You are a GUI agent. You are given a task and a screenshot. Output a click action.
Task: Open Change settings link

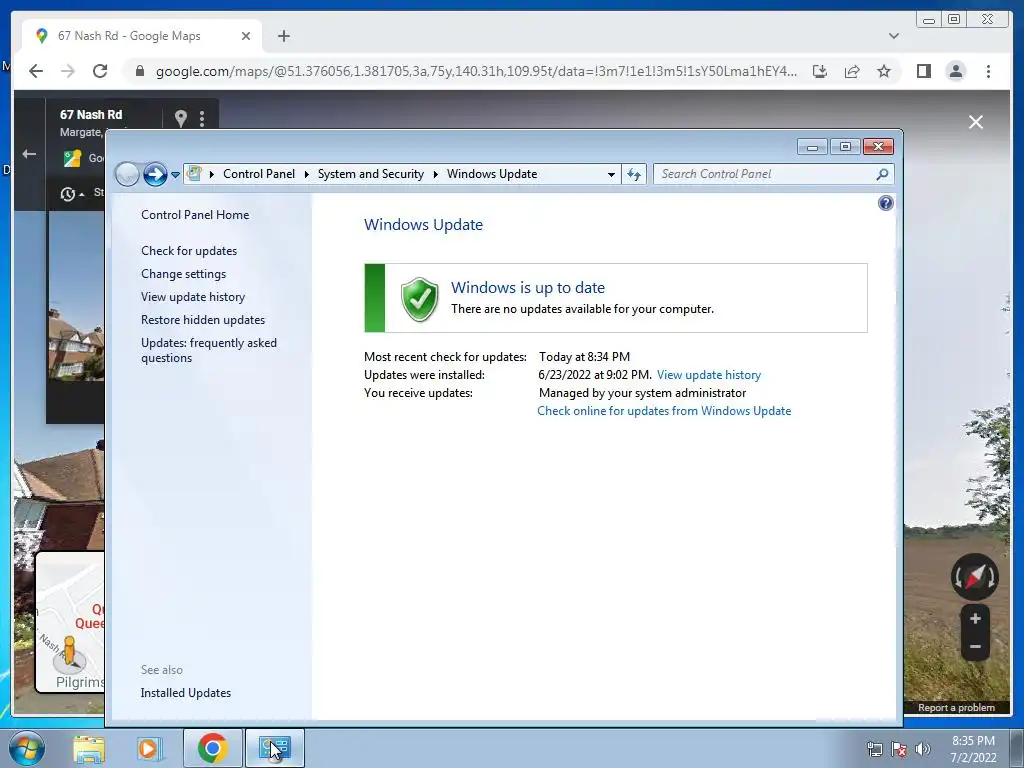(184, 274)
